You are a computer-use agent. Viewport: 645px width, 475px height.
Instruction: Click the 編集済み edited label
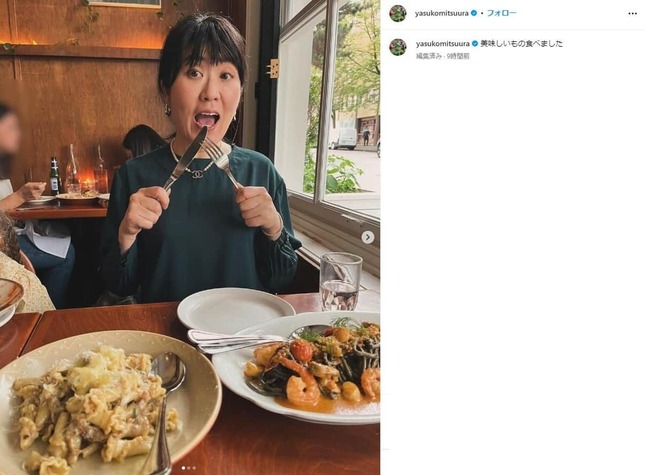click(x=428, y=56)
